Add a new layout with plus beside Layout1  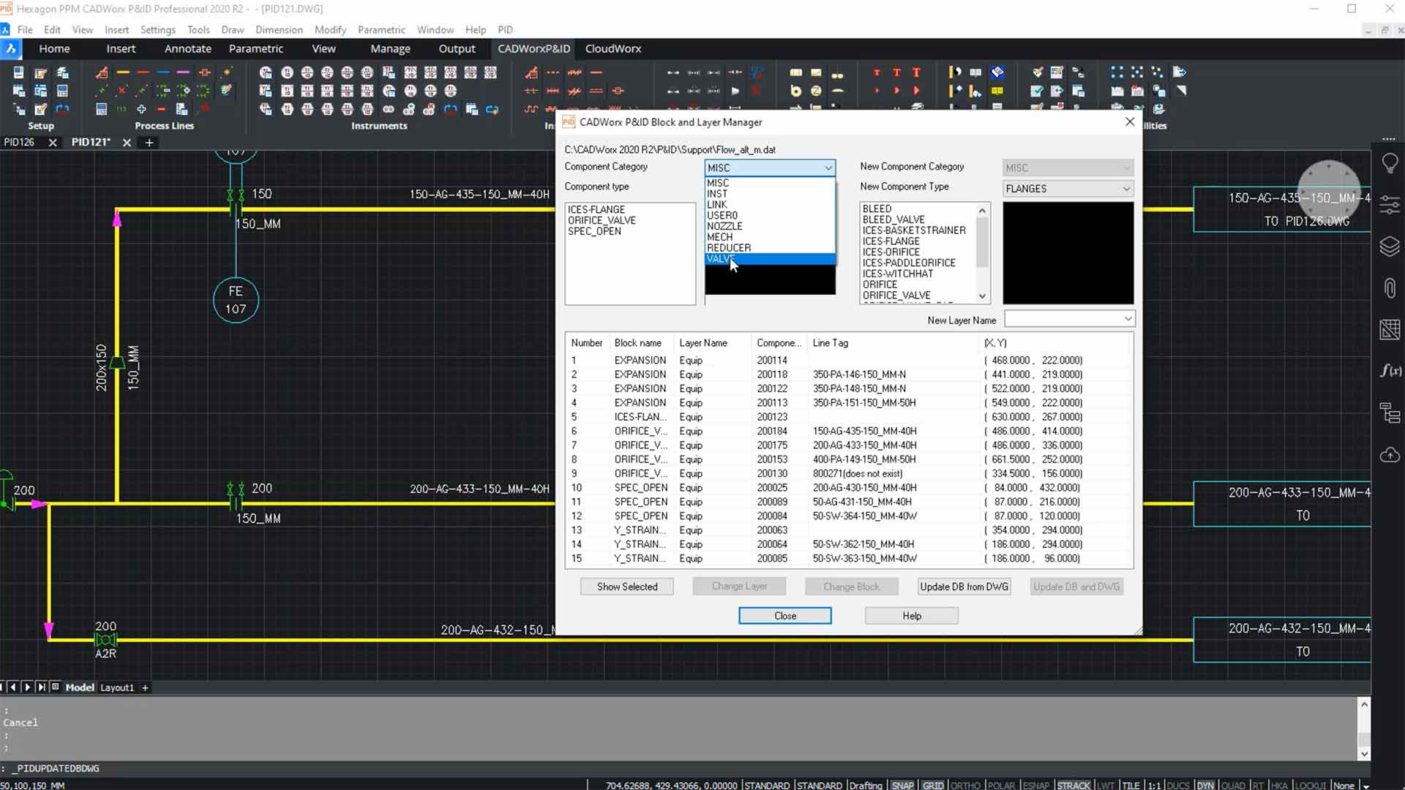[x=145, y=687]
